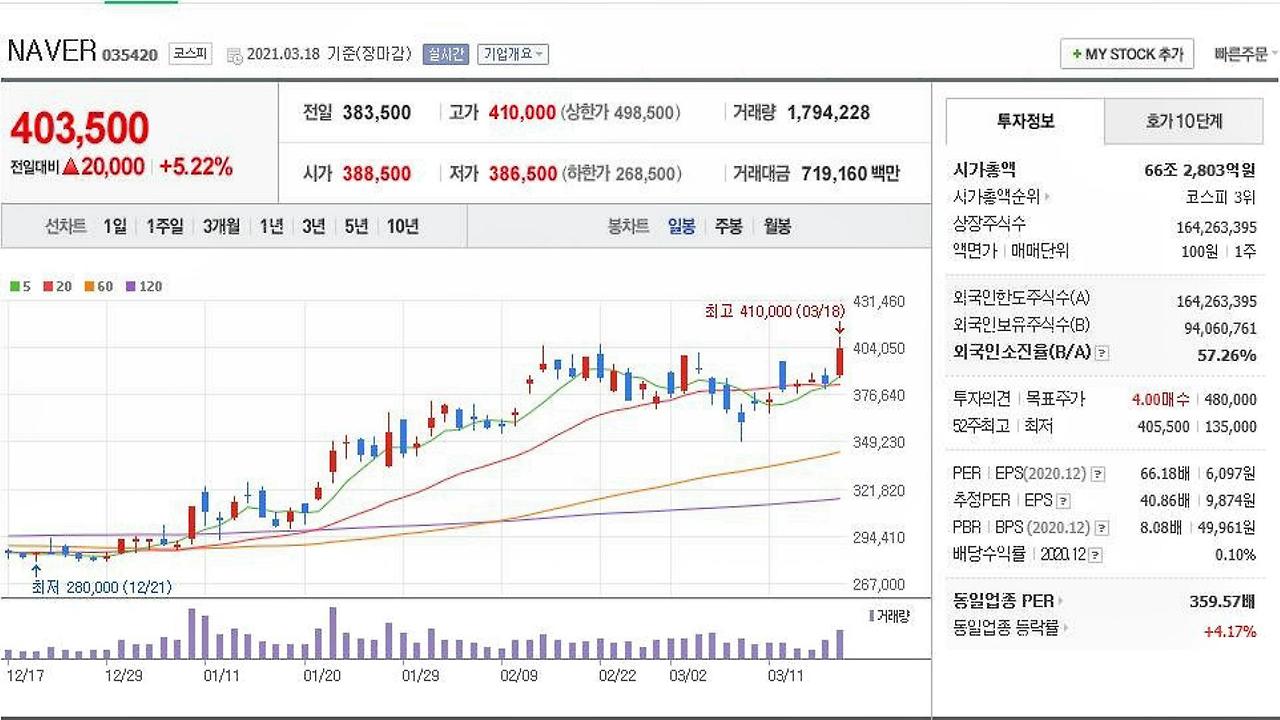This screenshot has height=720, width=1280.
Task: Click the 코스피 3위 ranking value
Action: tap(1221, 197)
